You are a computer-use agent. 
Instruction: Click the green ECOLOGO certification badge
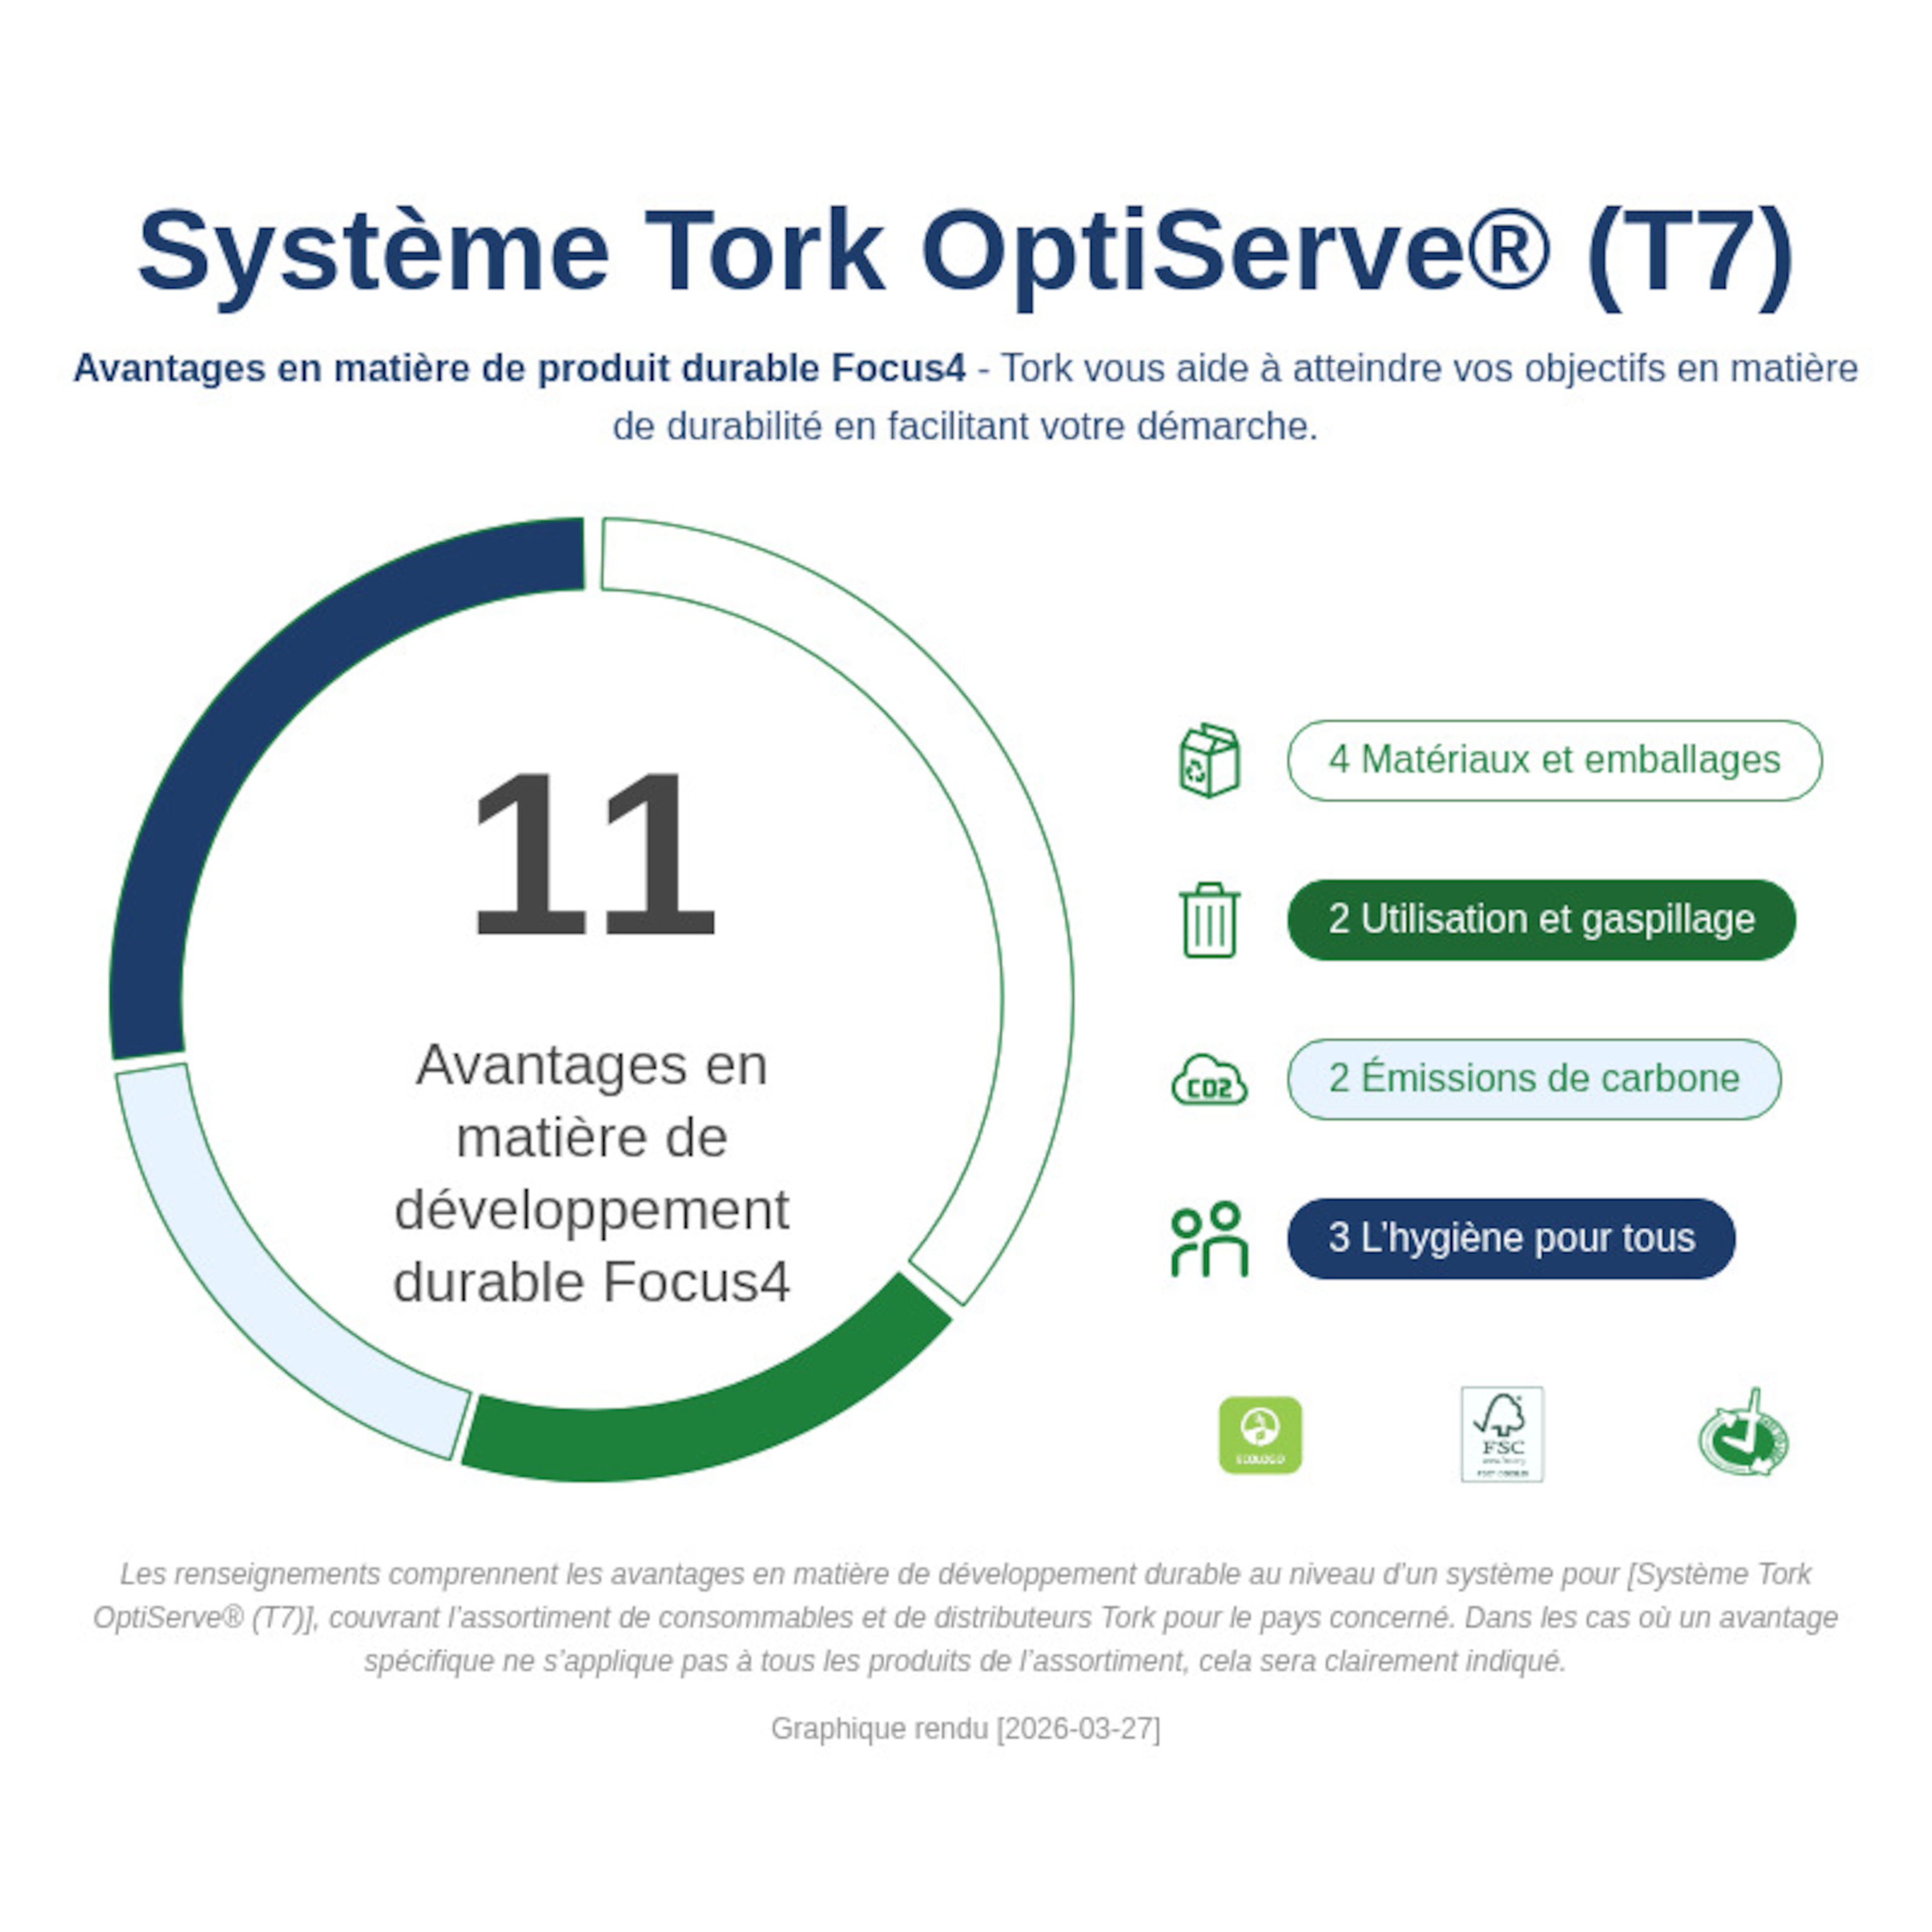pyautogui.click(x=1260, y=1435)
